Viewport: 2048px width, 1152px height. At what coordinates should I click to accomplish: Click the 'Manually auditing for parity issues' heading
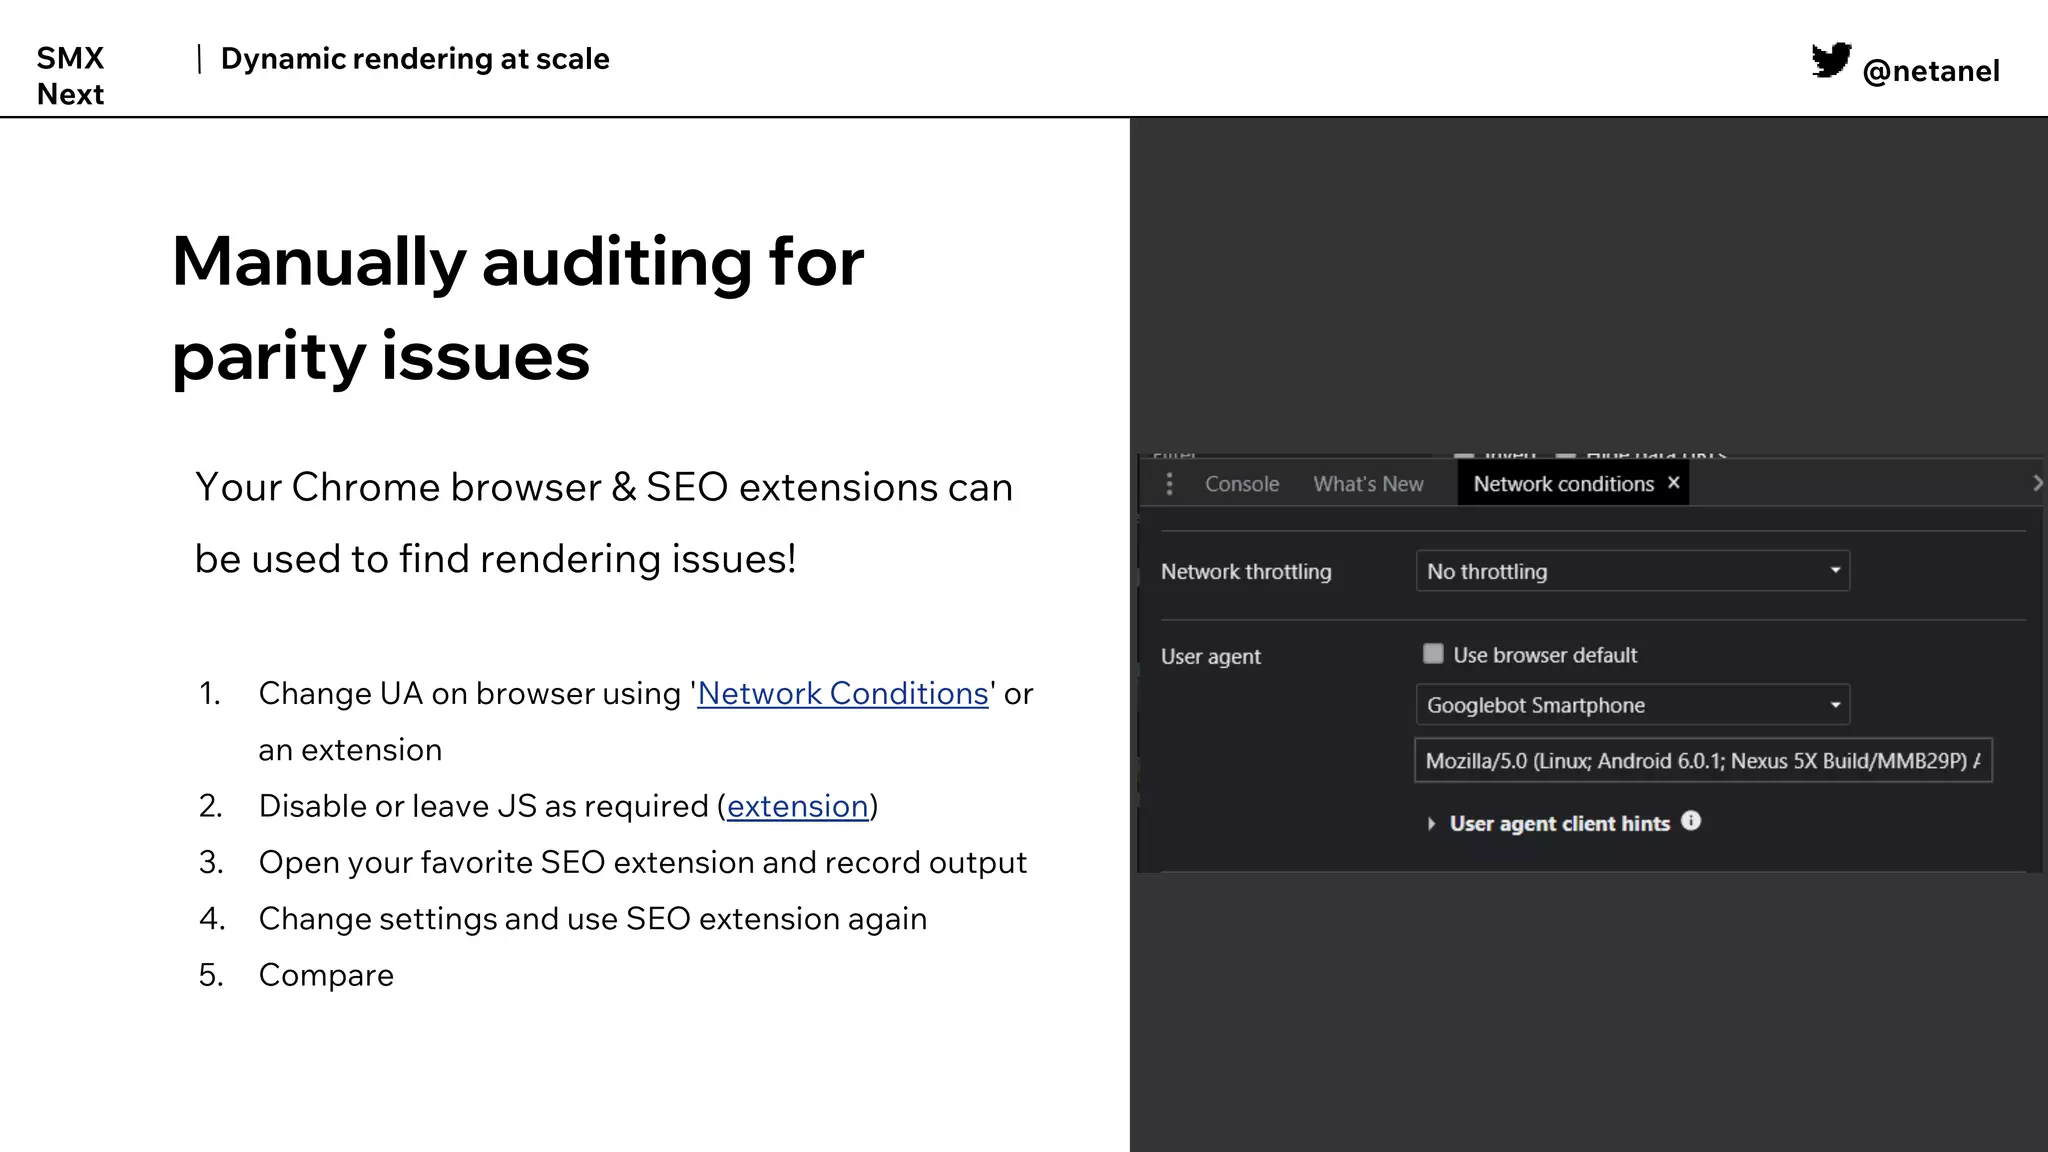click(517, 308)
